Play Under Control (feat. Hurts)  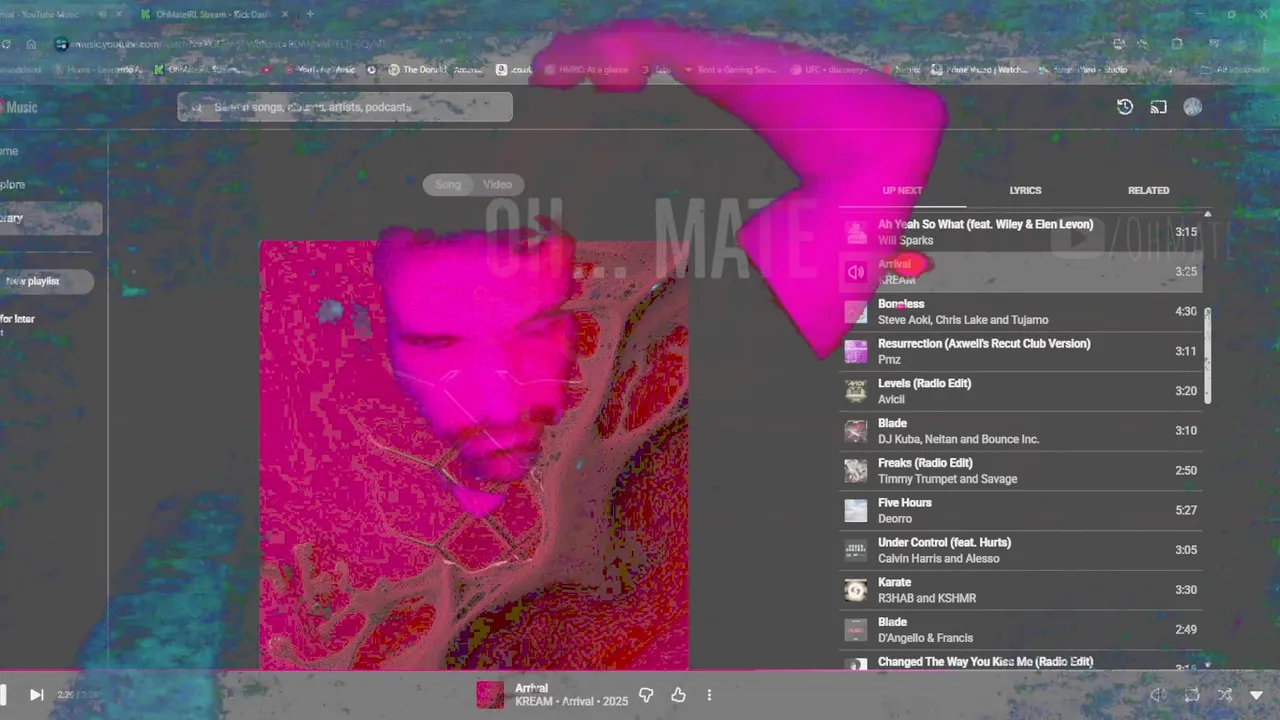point(1020,550)
